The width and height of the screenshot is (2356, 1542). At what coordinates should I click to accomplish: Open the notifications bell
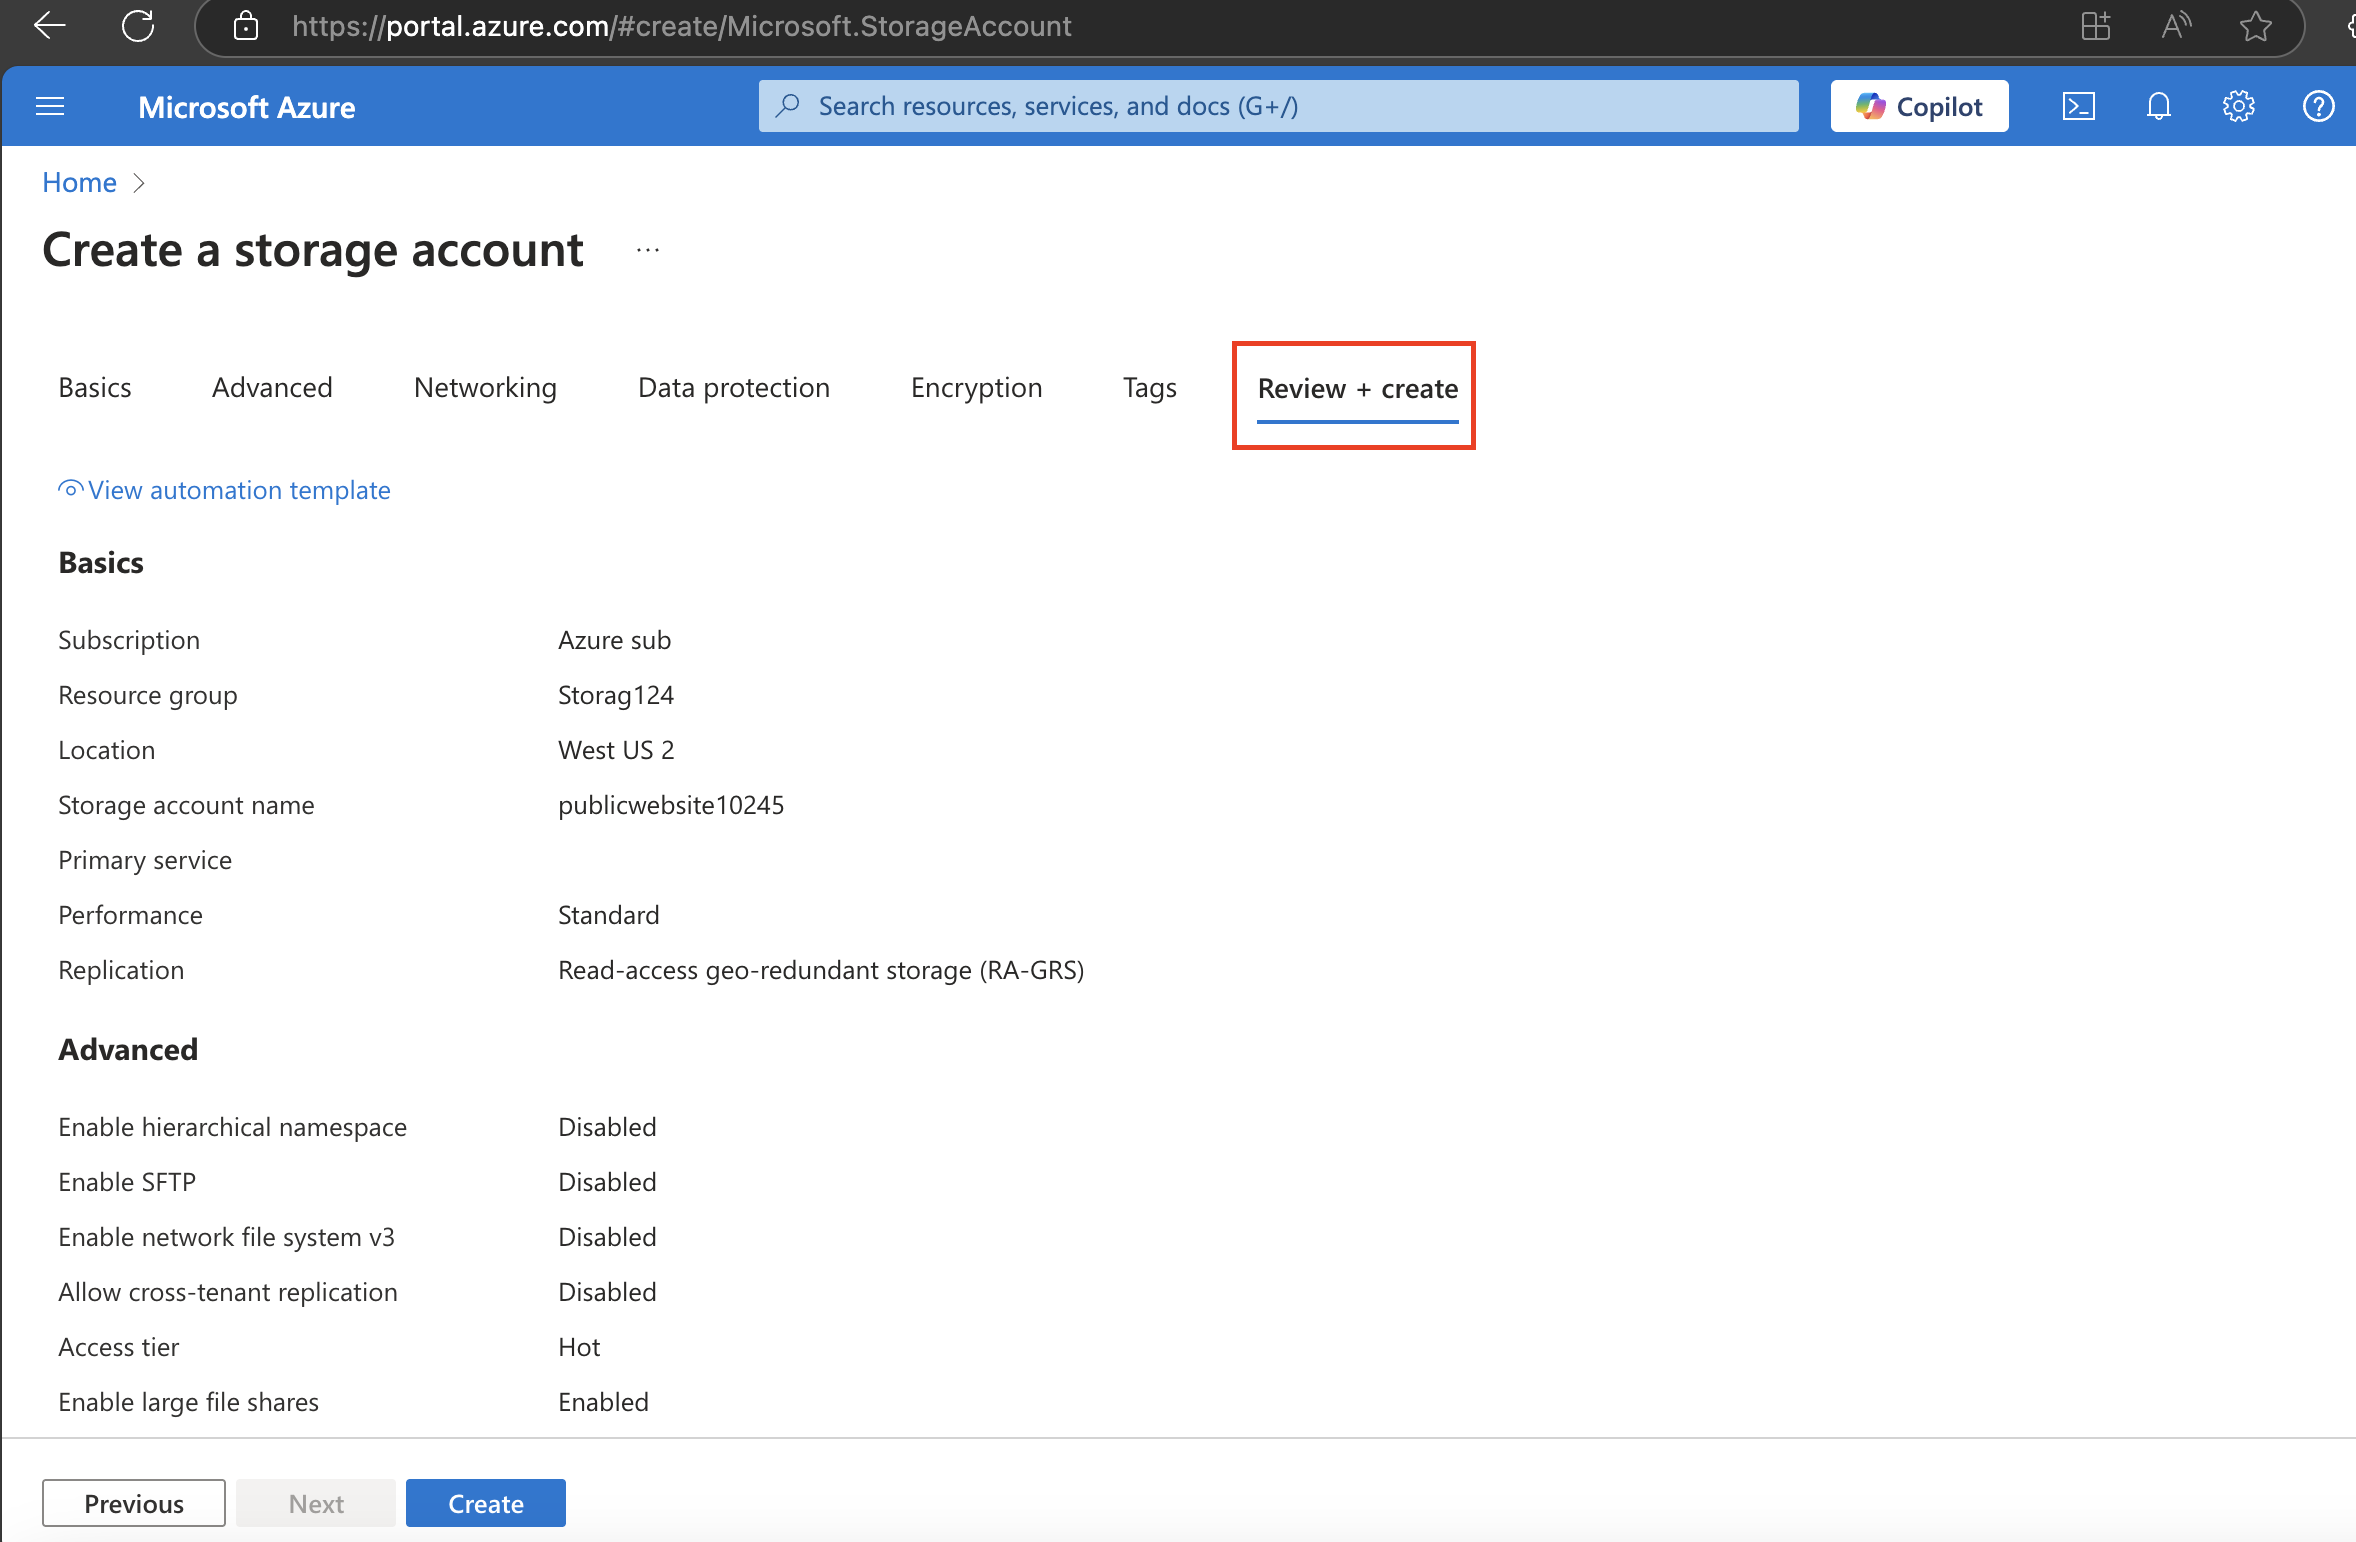[x=2159, y=106]
